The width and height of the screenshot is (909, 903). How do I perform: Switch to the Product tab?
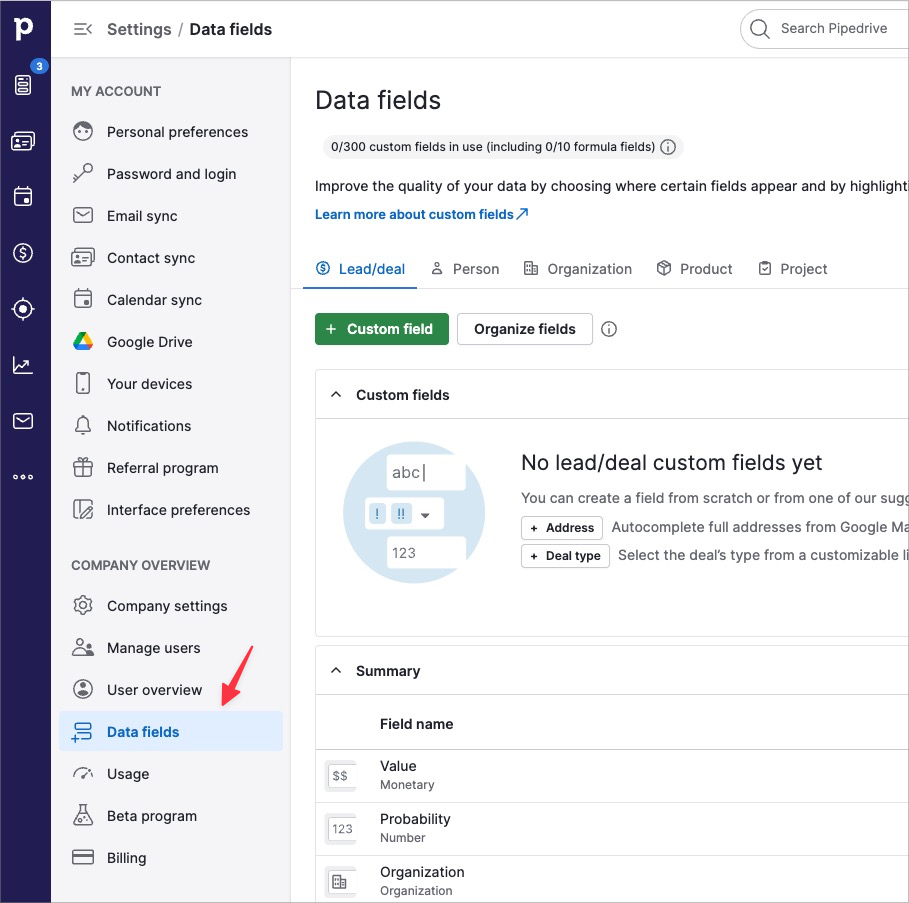[695, 269]
